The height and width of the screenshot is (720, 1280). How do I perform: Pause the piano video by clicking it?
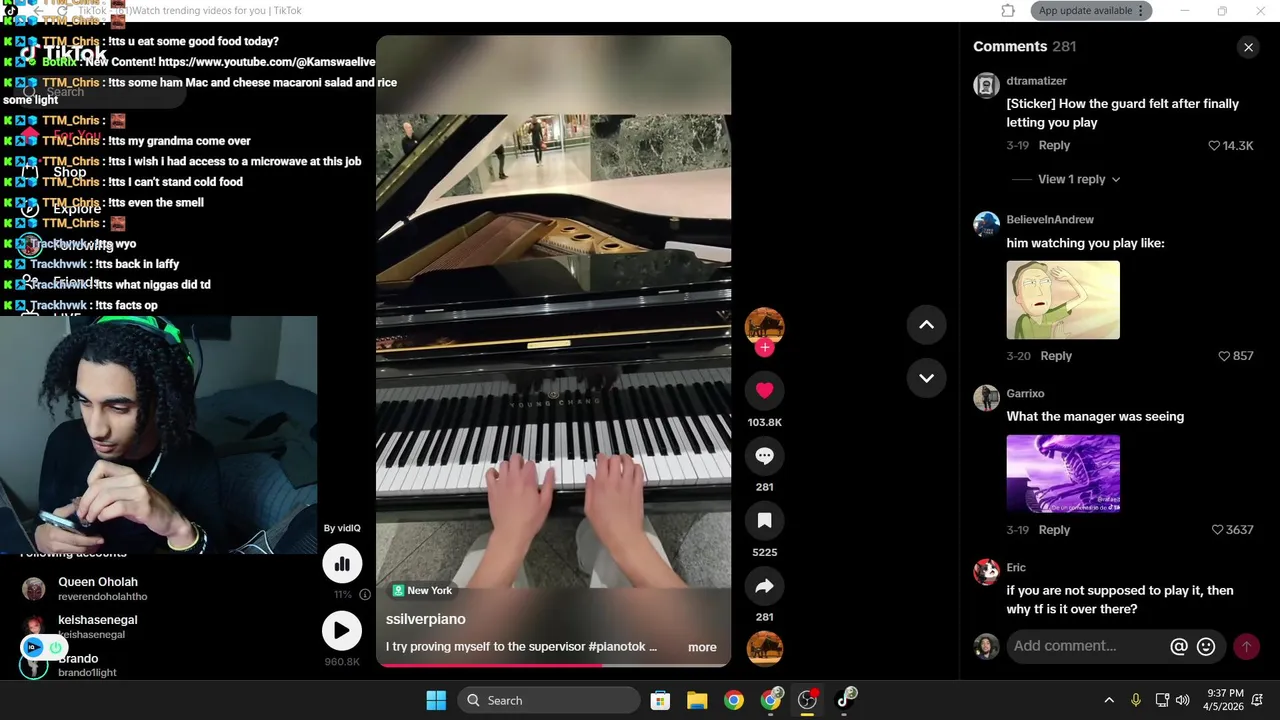(553, 350)
